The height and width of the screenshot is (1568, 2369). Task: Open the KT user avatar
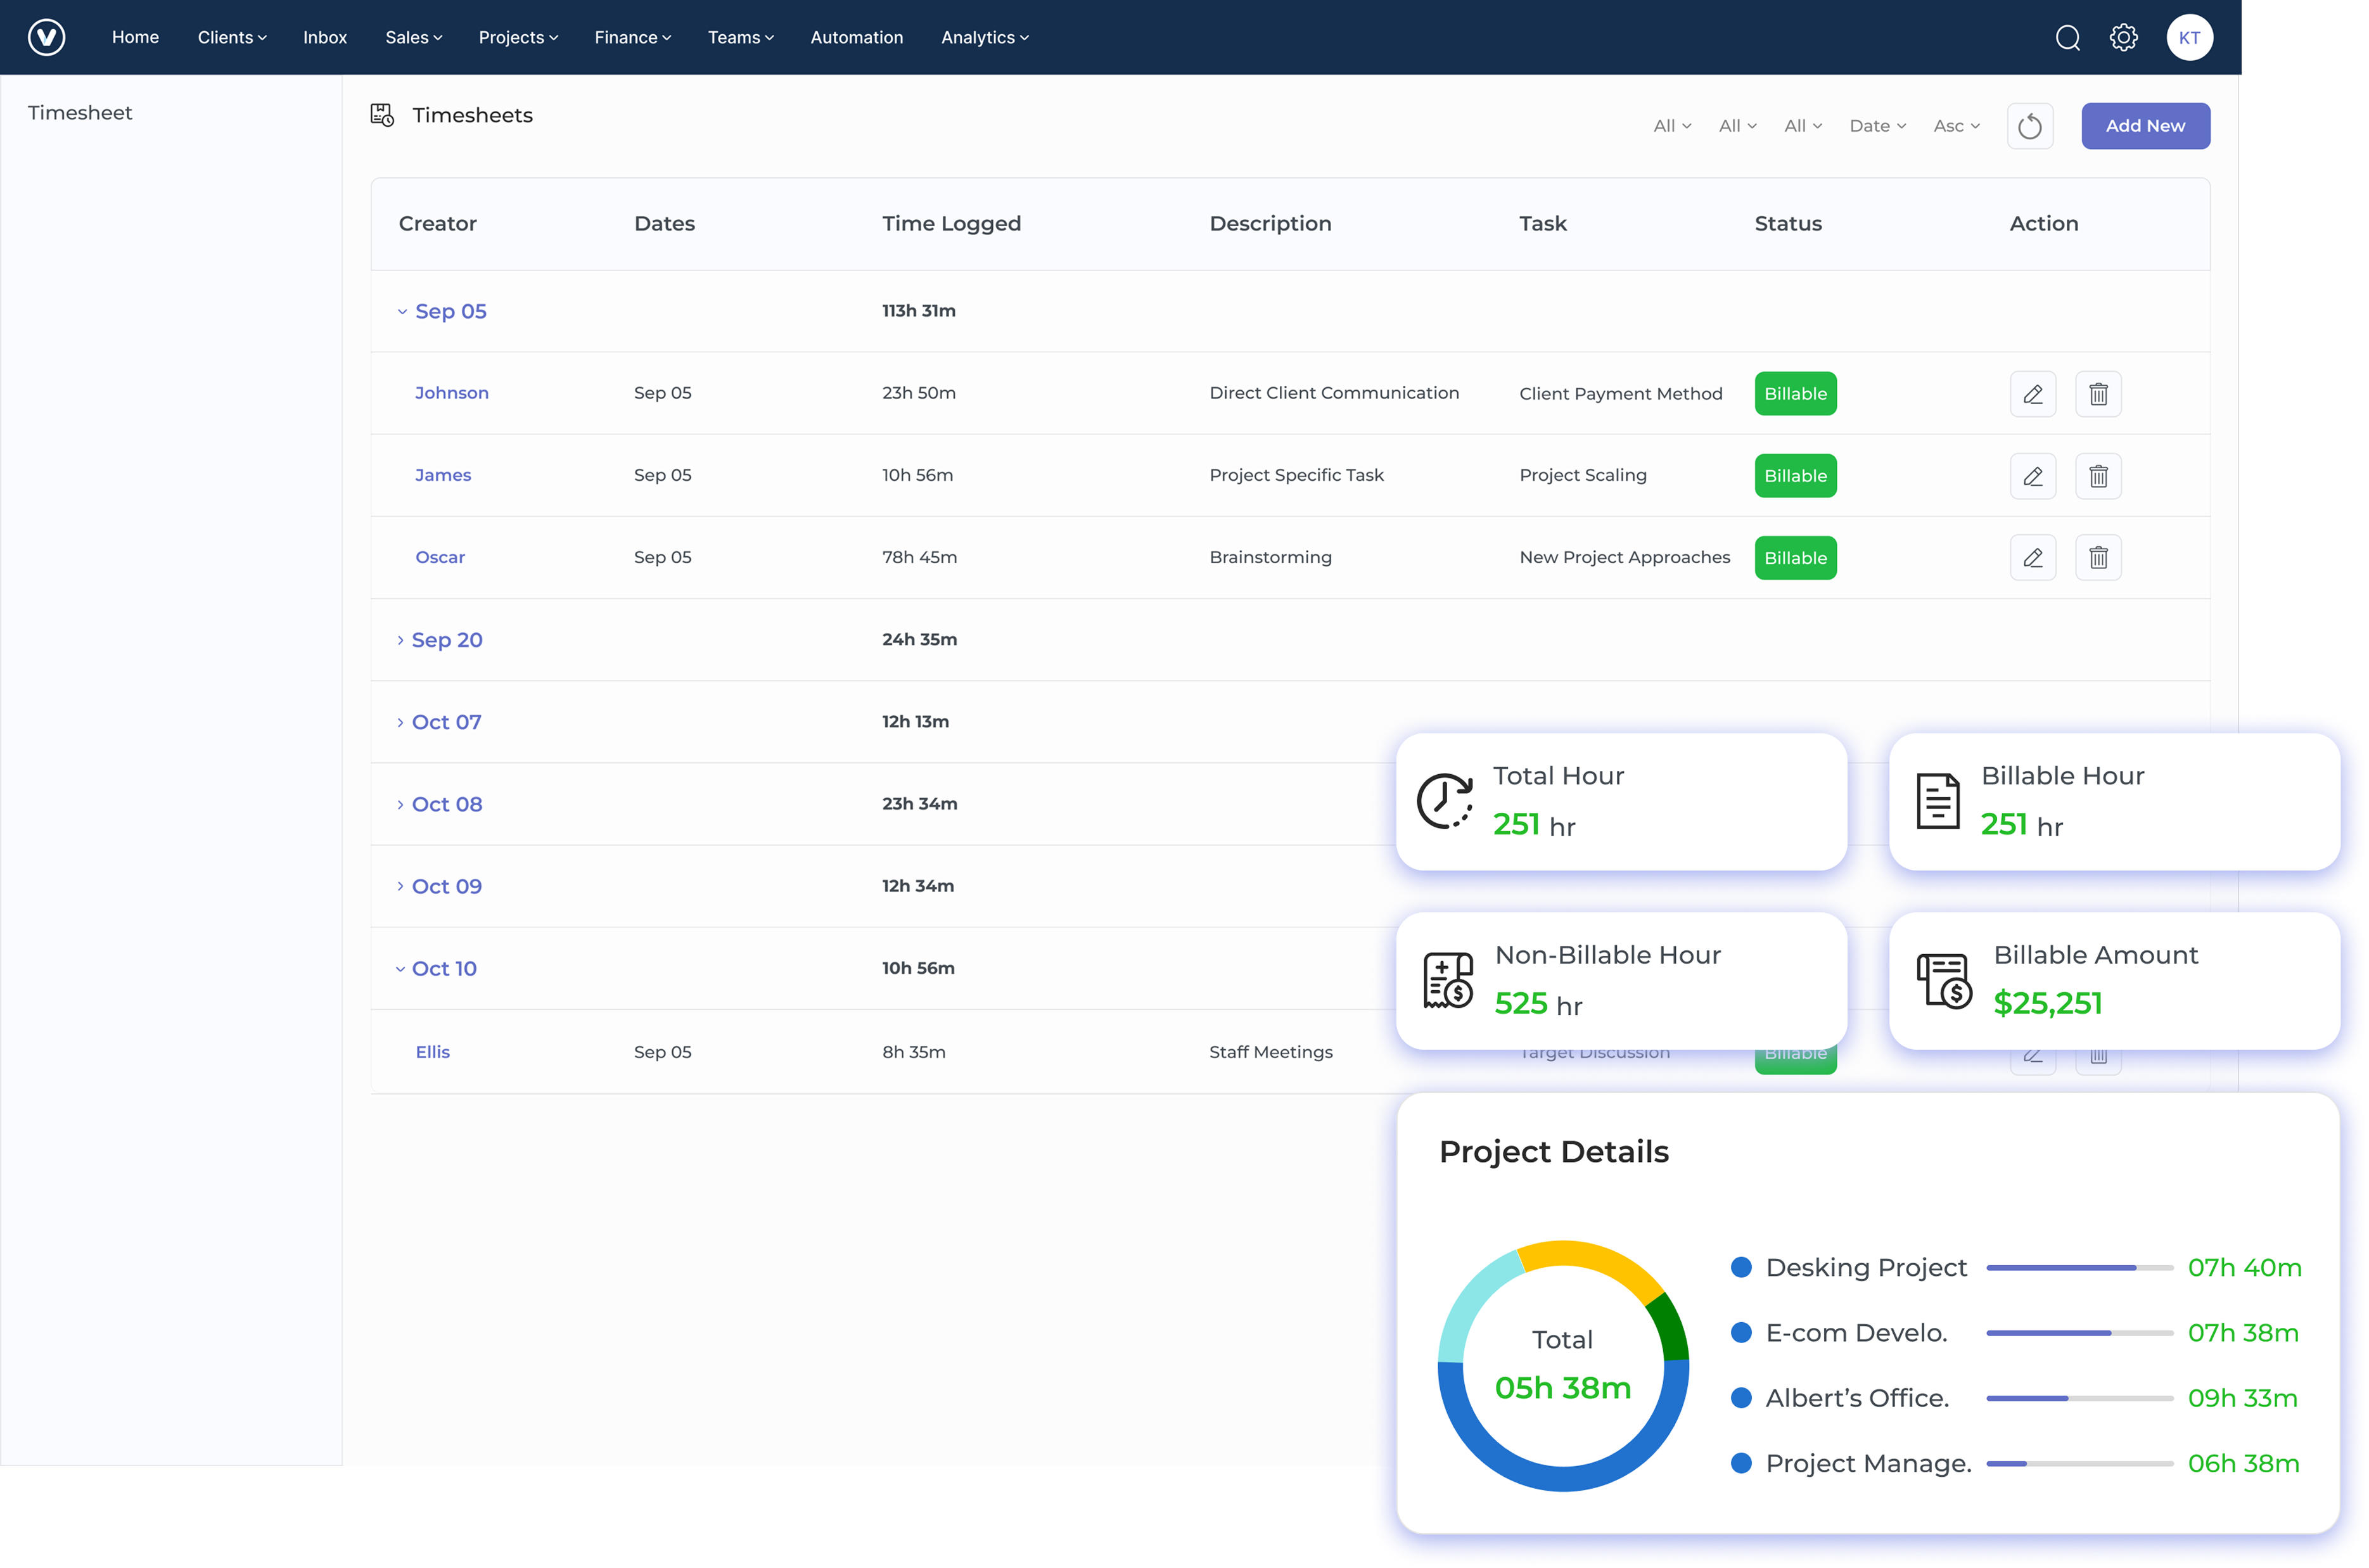2189,38
